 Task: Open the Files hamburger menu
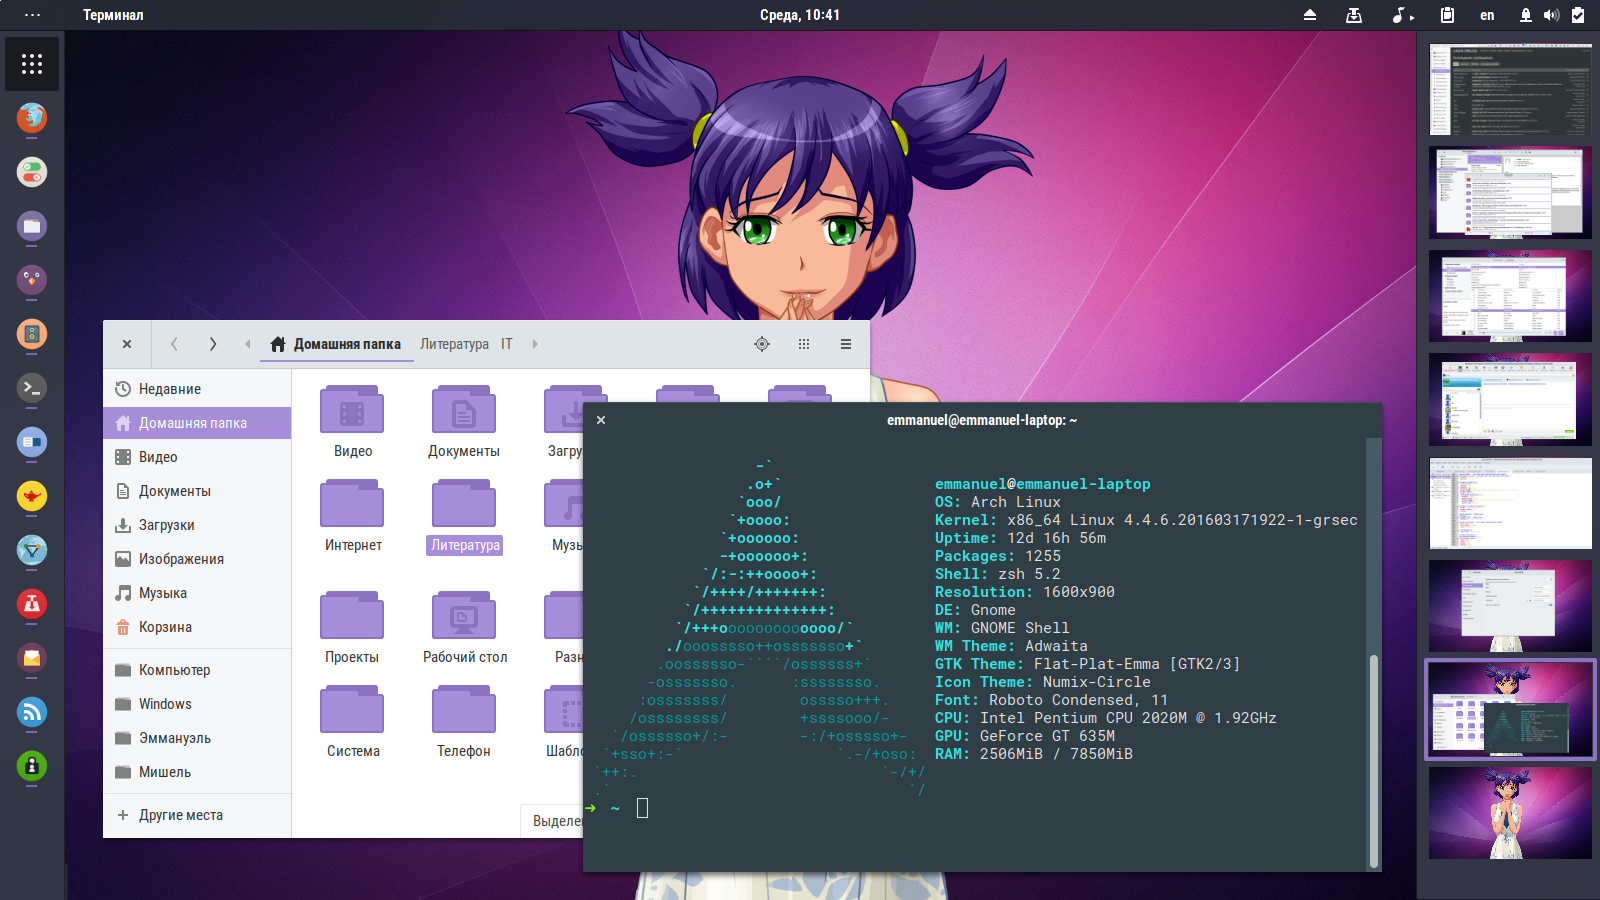tap(846, 344)
